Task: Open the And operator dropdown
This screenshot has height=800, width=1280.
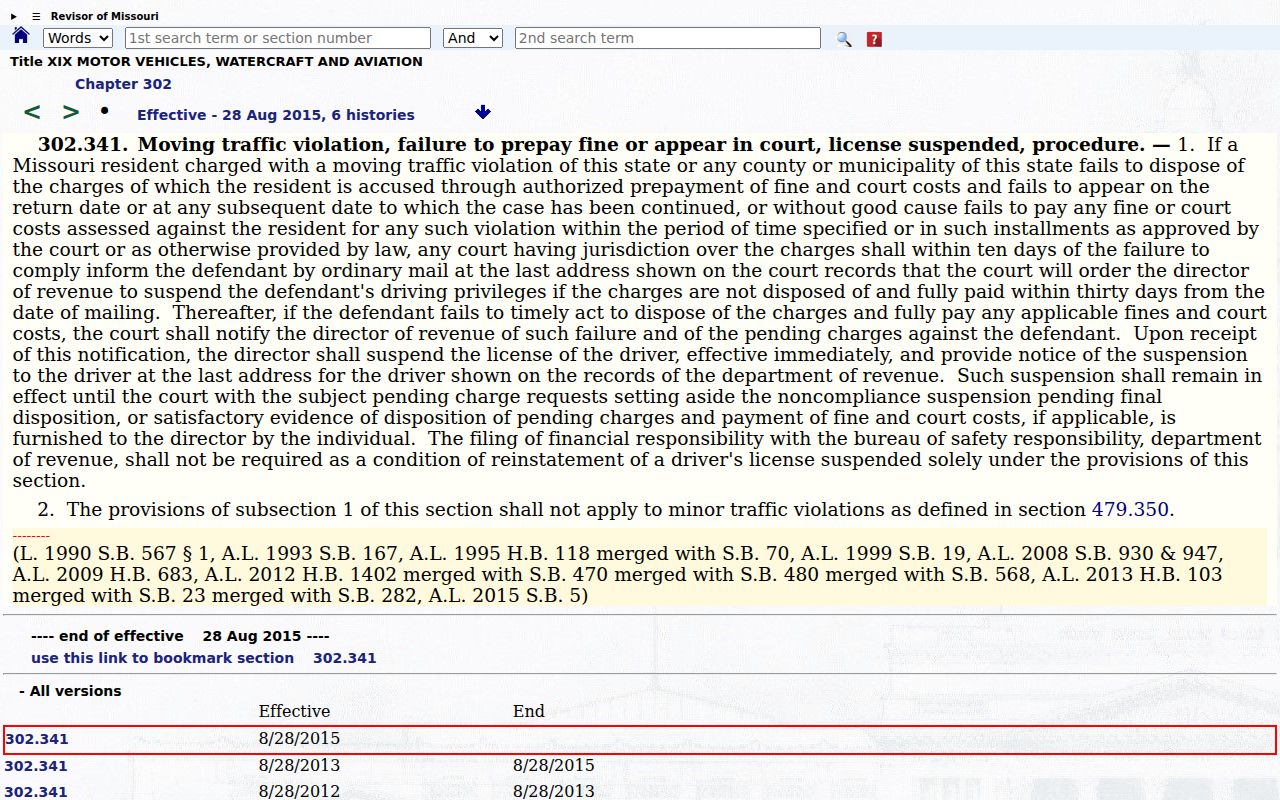Action: click(473, 38)
